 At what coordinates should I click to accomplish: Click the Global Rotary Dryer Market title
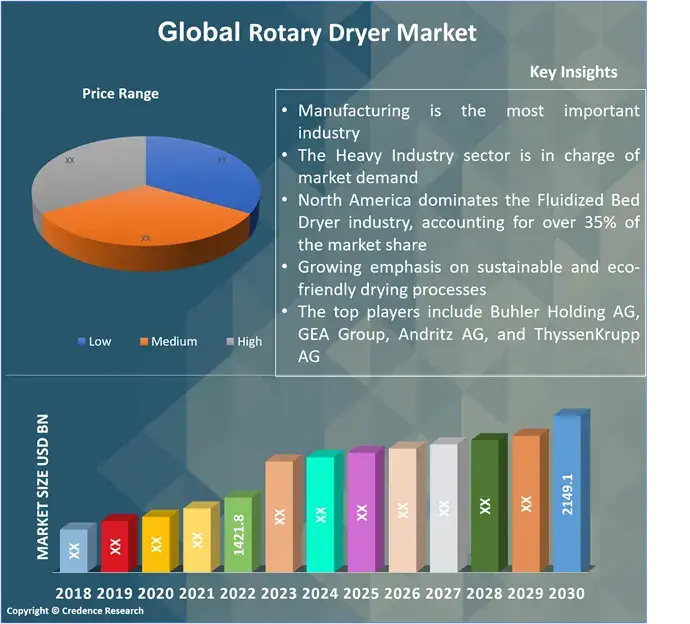click(x=317, y=32)
